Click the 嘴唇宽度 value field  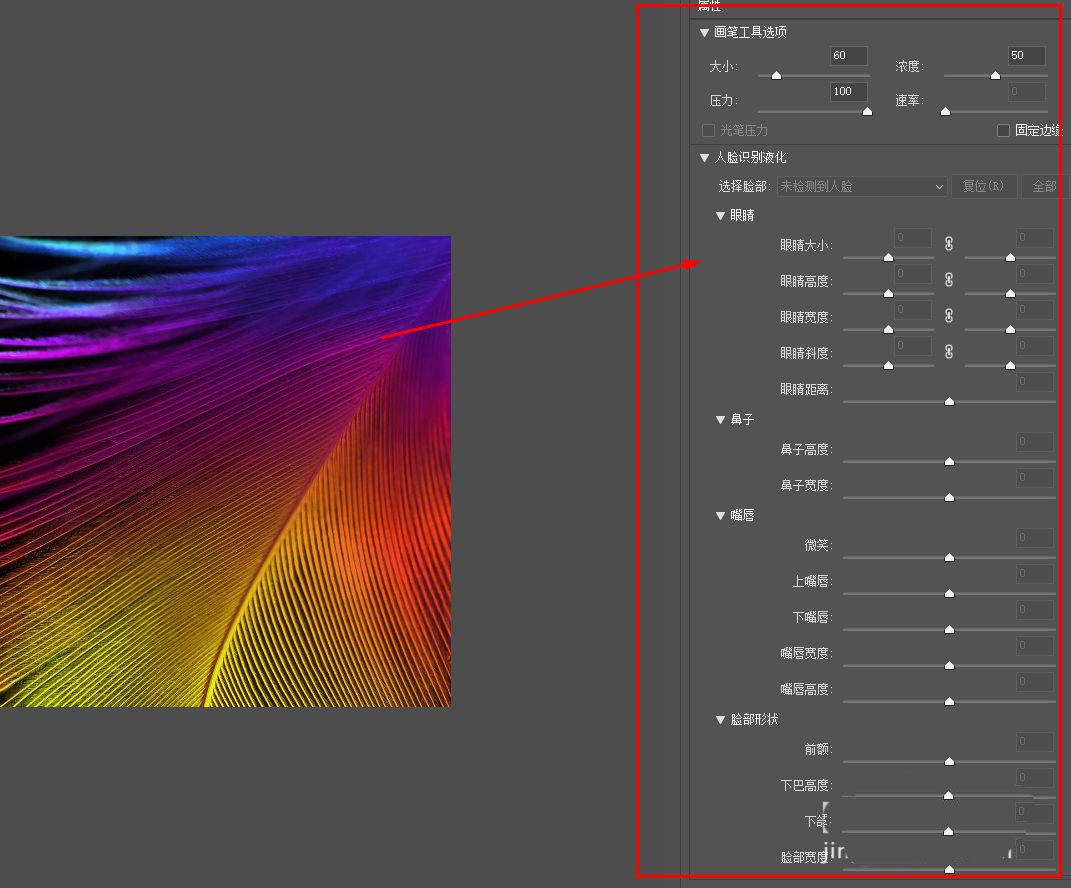tap(1035, 646)
